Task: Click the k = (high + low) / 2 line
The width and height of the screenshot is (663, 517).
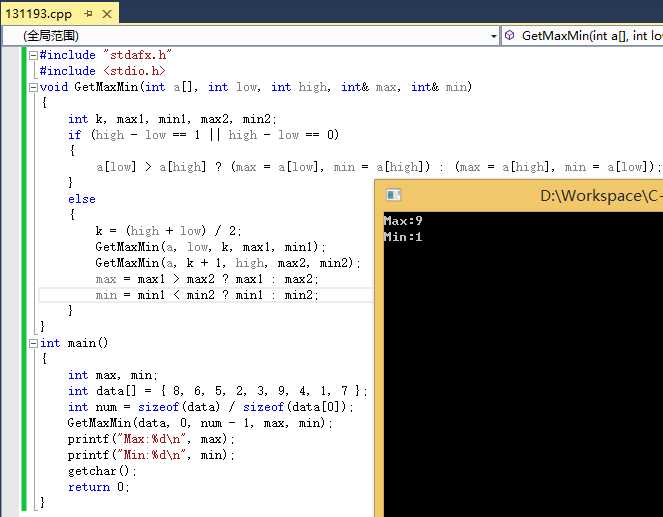Action: (168, 231)
